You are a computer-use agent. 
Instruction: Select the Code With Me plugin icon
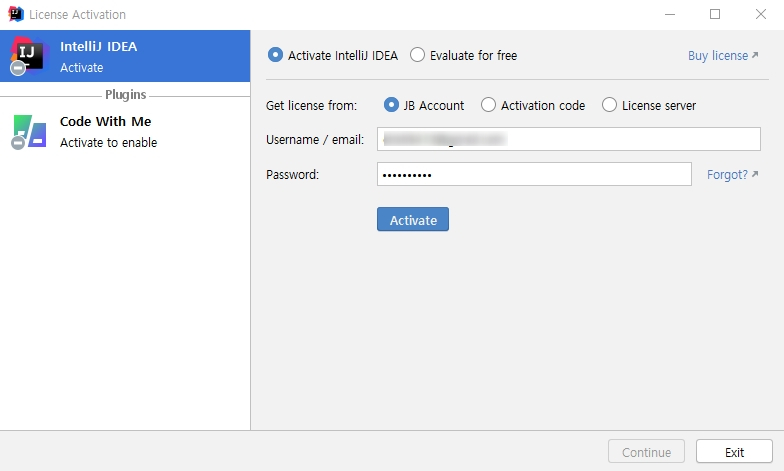click(29, 132)
